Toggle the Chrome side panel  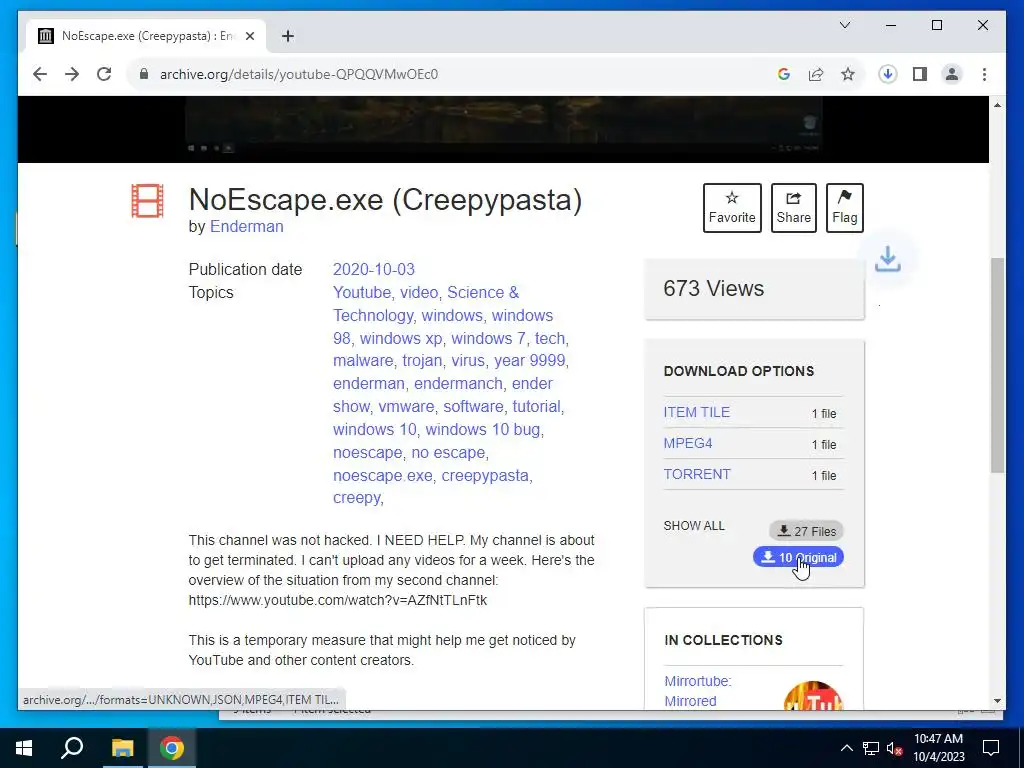pyautogui.click(x=920, y=74)
